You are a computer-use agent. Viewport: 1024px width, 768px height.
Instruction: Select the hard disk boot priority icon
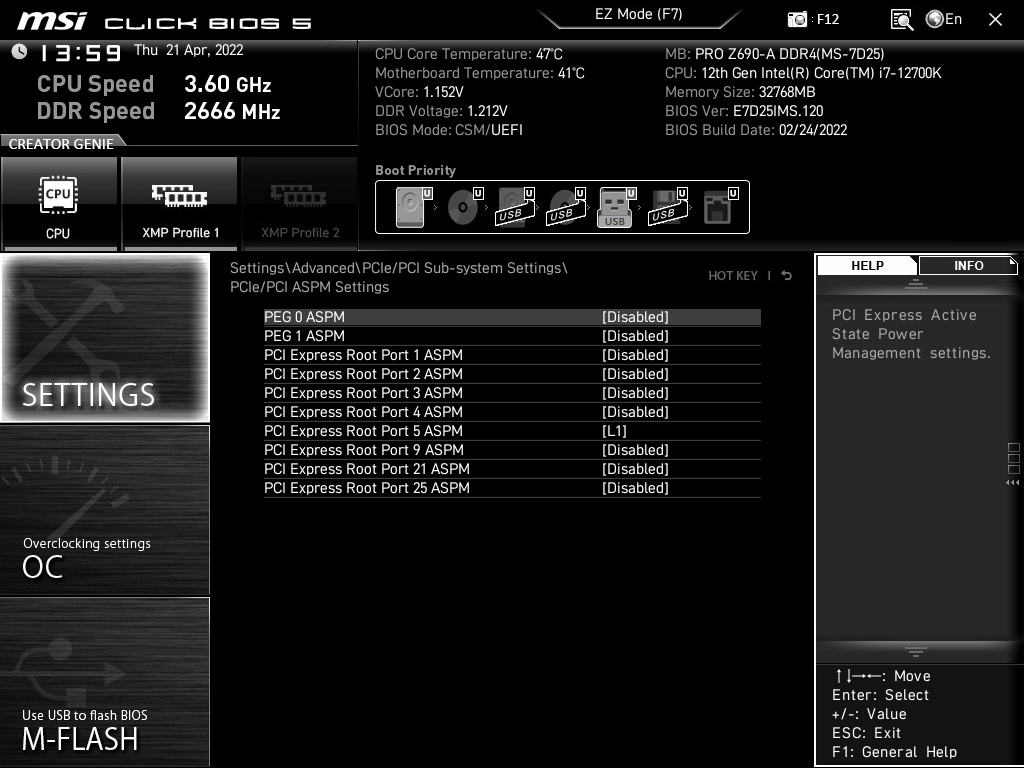[x=414, y=207]
